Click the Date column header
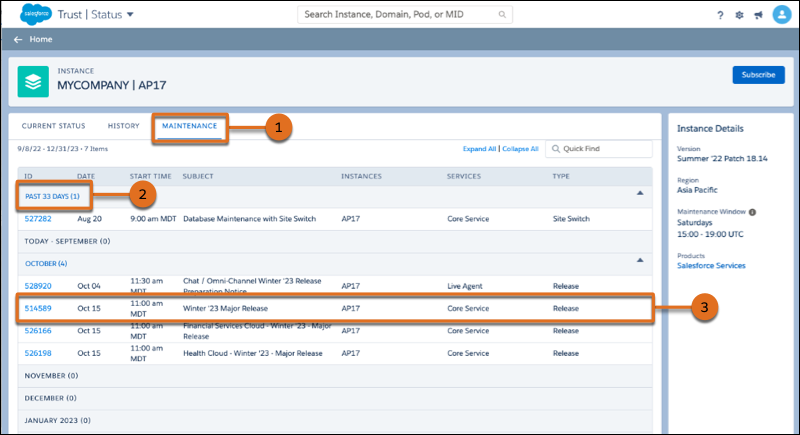This screenshot has width=800, height=435. coord(86,176)
